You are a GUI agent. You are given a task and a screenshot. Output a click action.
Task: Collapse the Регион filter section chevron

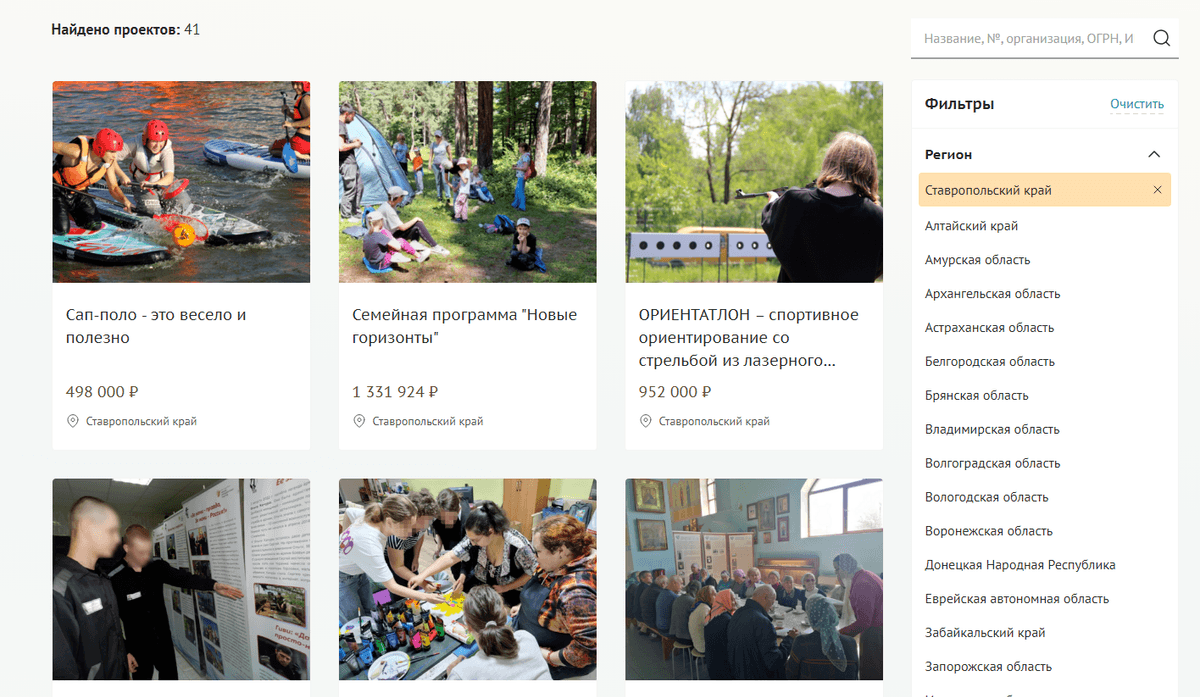pyautogui.click(x=1154, y=155)
